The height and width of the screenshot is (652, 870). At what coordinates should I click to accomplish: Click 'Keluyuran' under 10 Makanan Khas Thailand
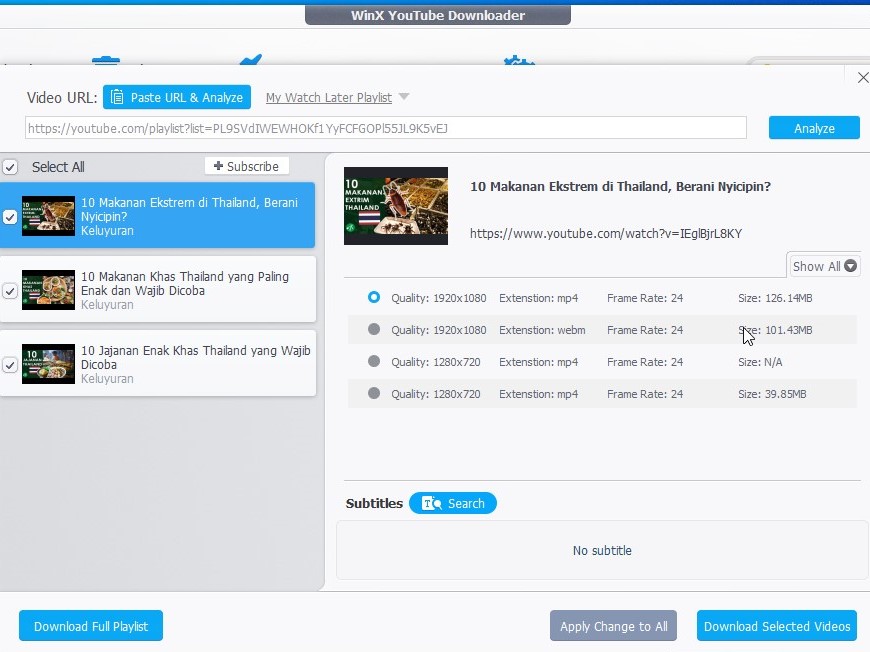pos(107,305)
